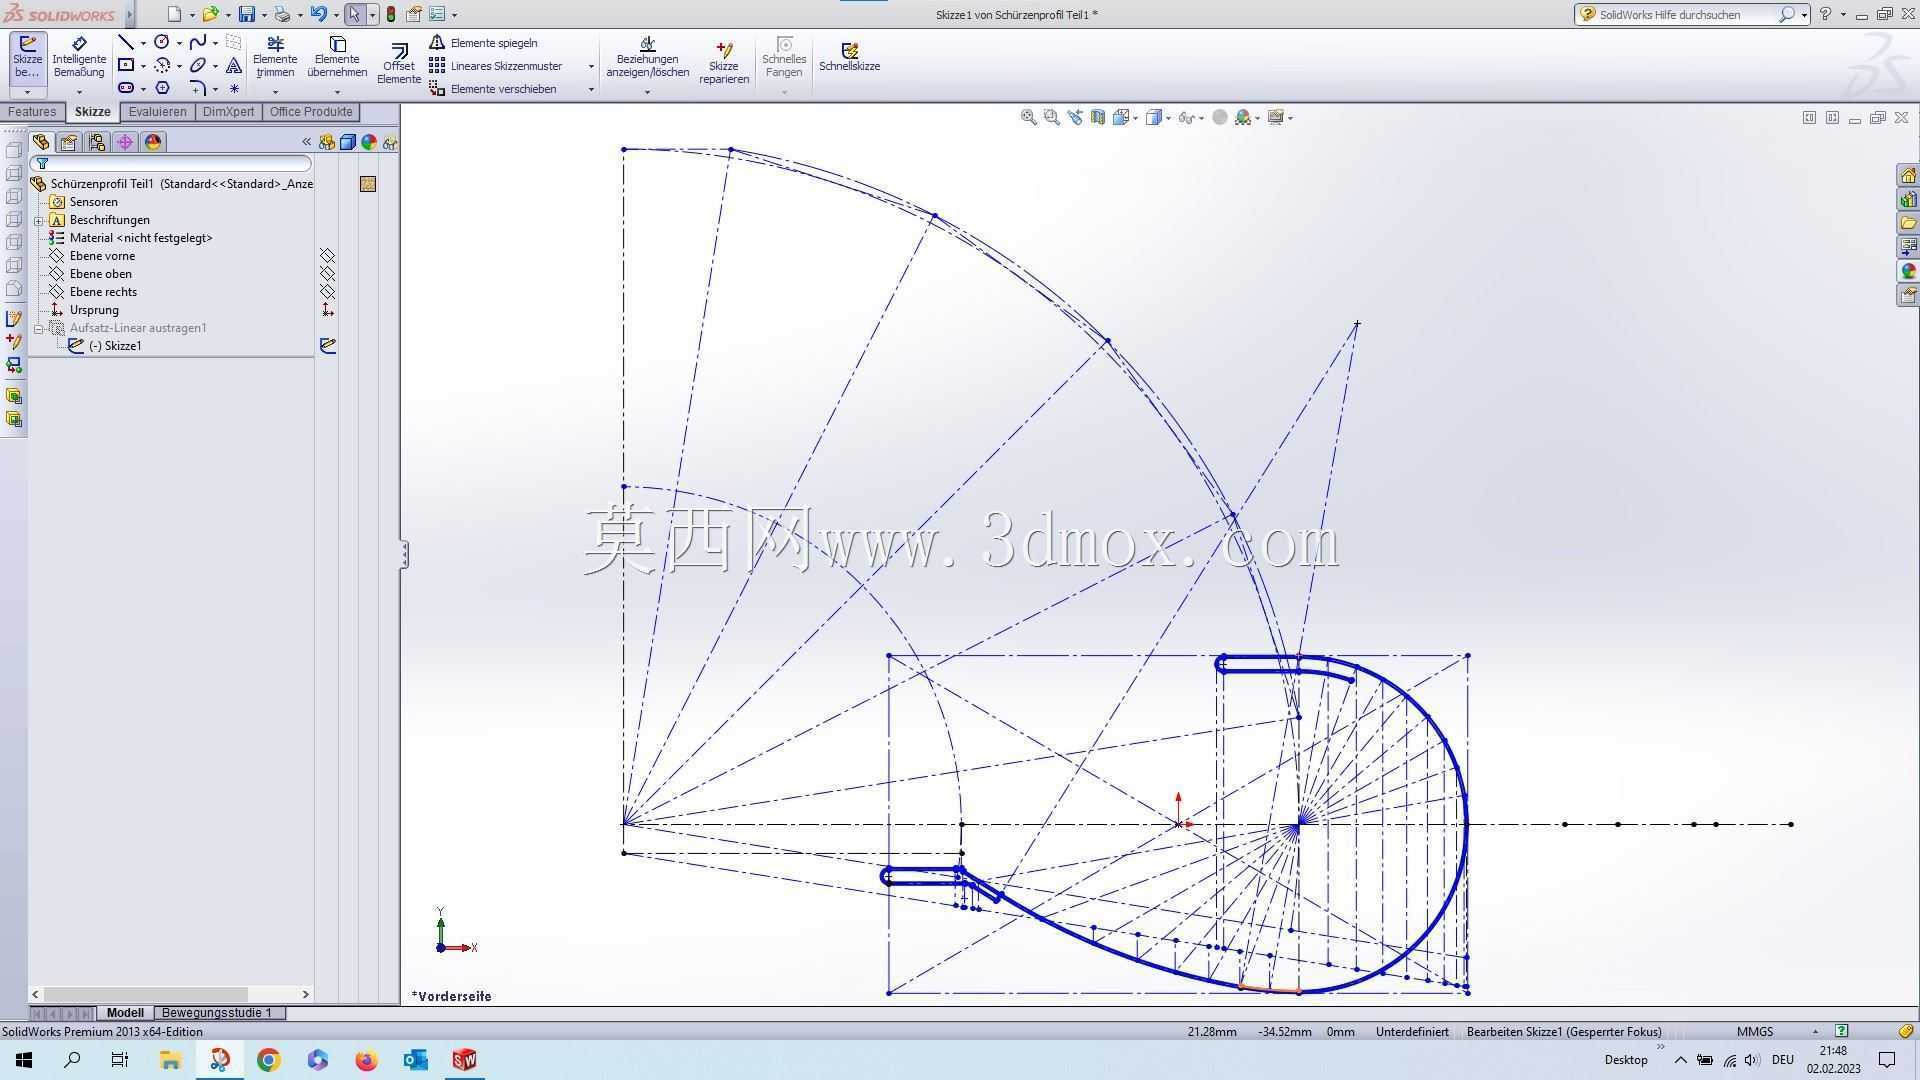Click the Schnellskizze tool
The height and width of the screenshot is (1080, 1920).
point(849,57)
